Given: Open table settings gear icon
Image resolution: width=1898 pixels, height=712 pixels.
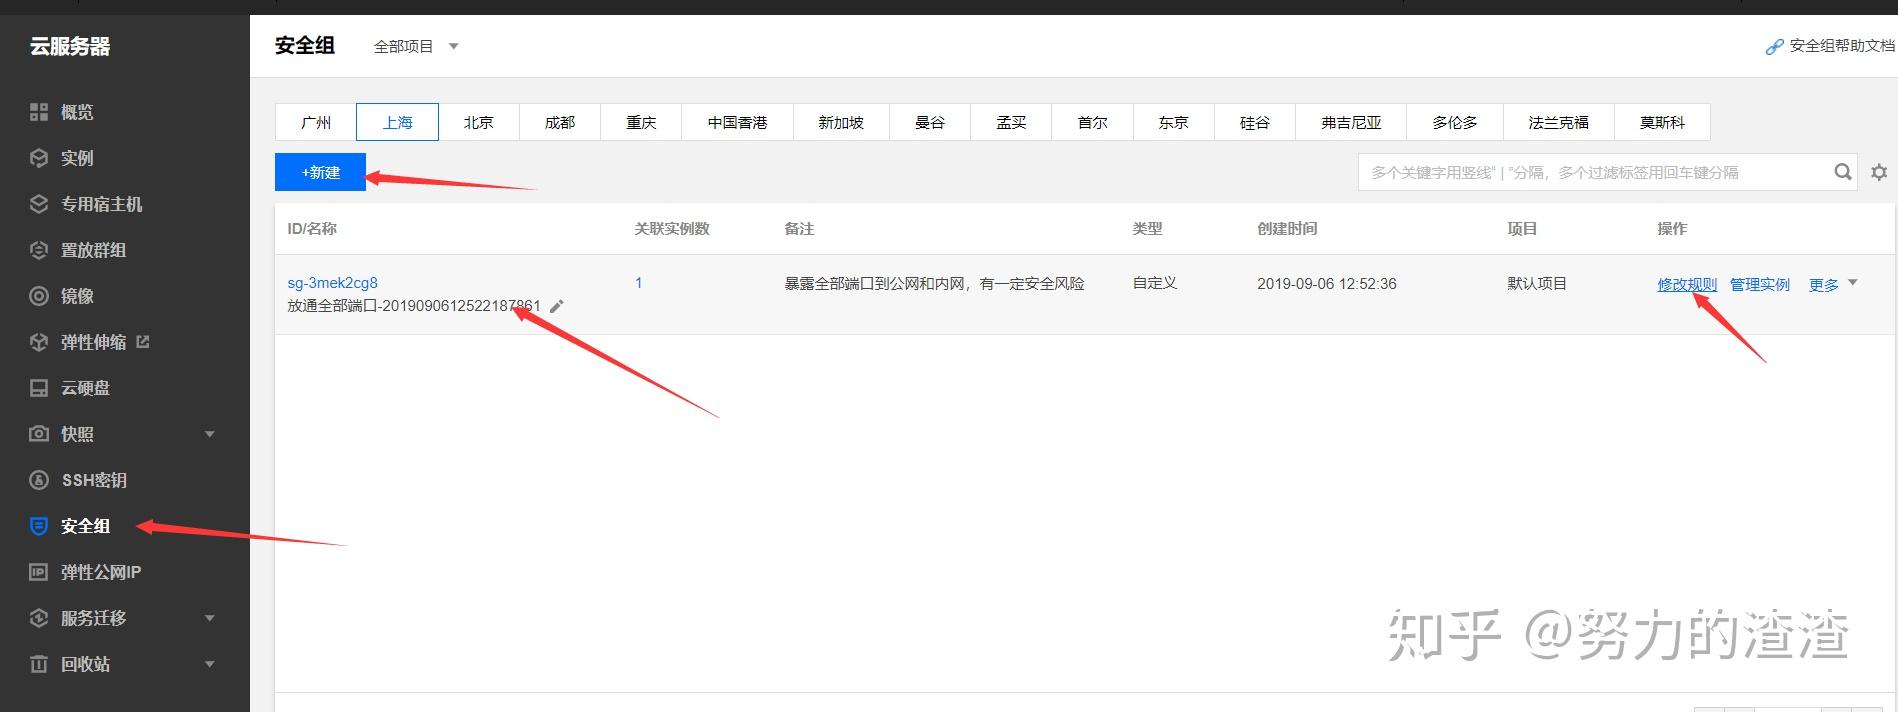Looking at the screenshot, I should coord(1879,172).
